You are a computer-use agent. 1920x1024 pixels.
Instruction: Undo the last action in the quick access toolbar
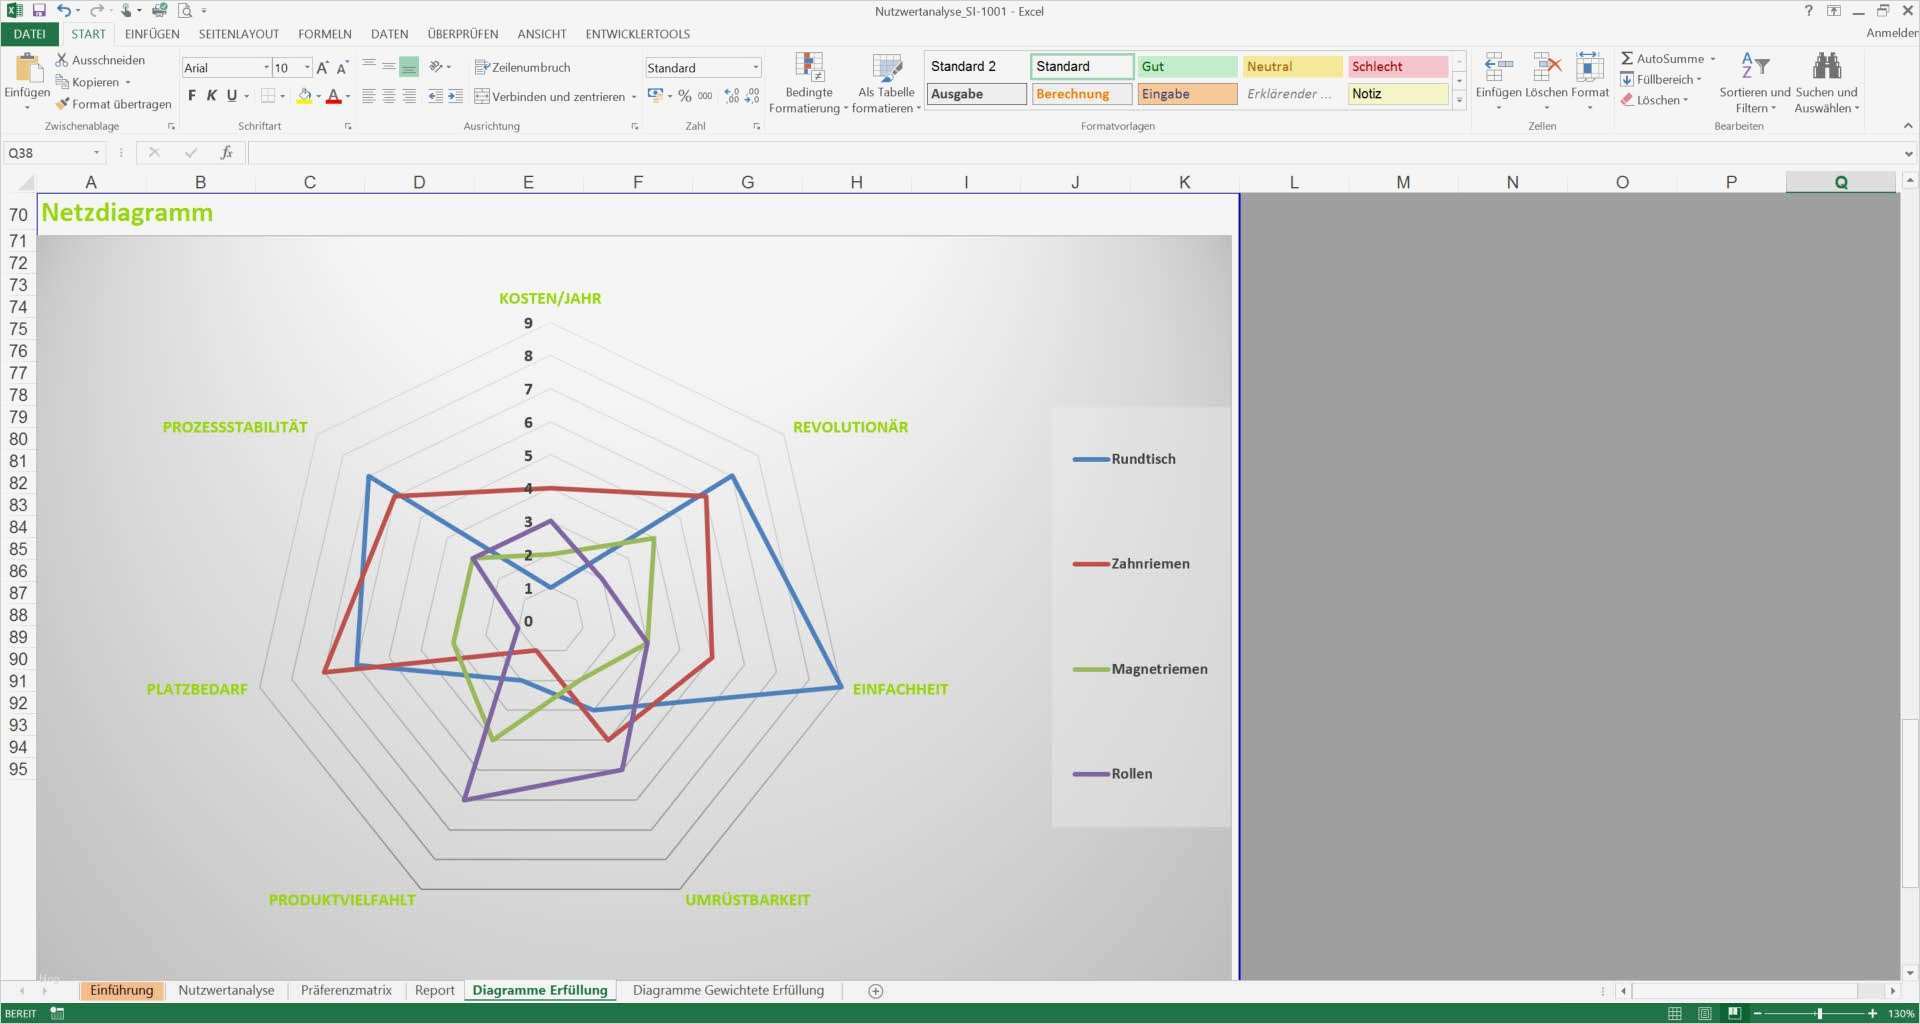(x=64, y=11)
